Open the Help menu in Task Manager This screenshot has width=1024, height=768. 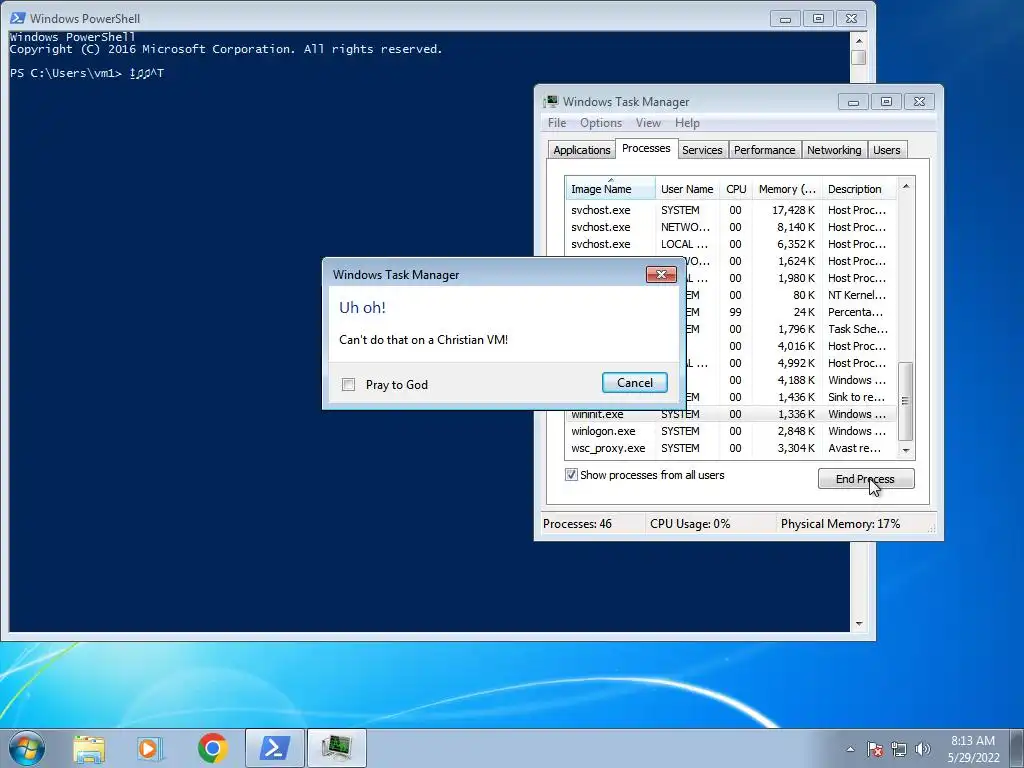tap(687, 123)
